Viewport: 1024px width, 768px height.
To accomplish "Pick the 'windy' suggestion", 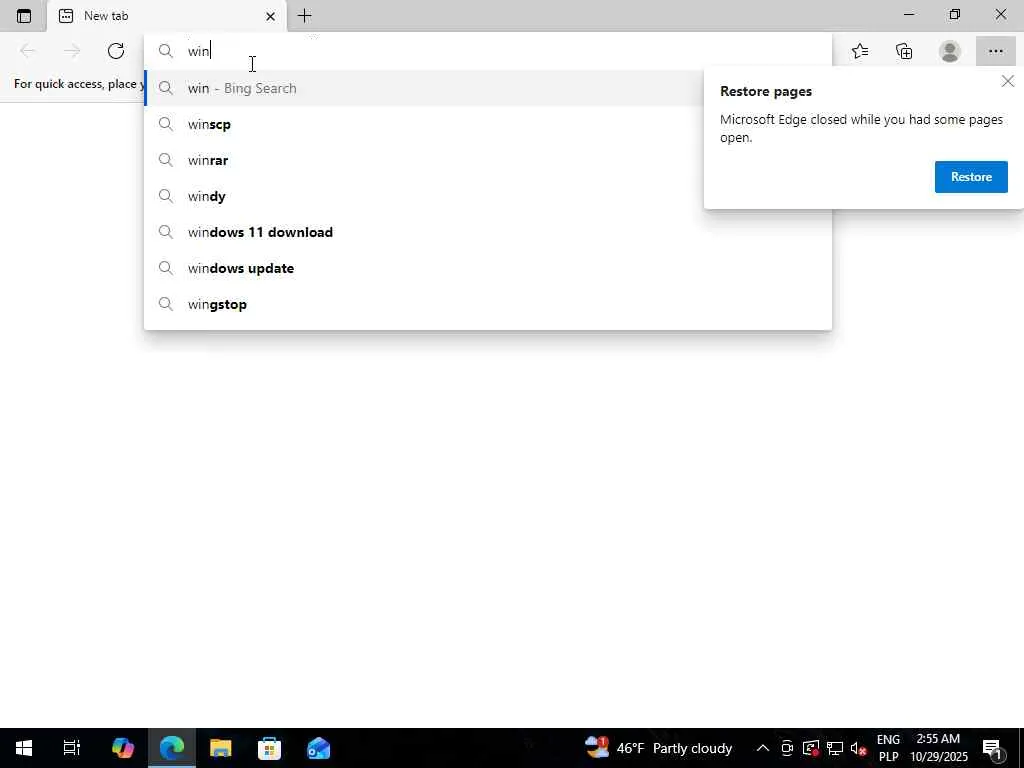I will coord(423,196).
